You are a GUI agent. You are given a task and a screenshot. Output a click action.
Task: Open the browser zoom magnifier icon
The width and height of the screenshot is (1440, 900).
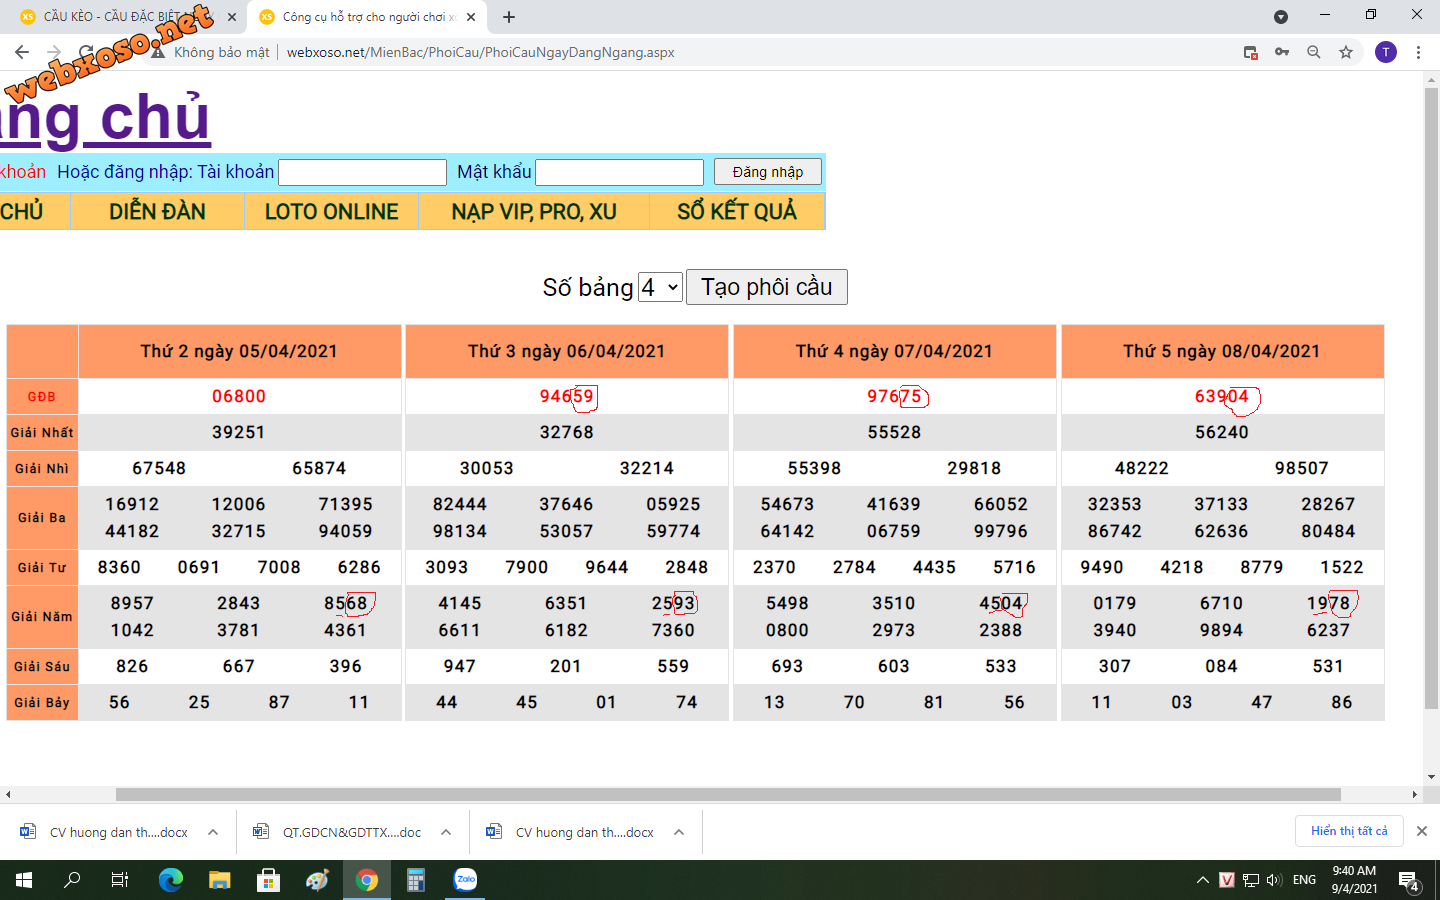click(x=1314, y=52)
